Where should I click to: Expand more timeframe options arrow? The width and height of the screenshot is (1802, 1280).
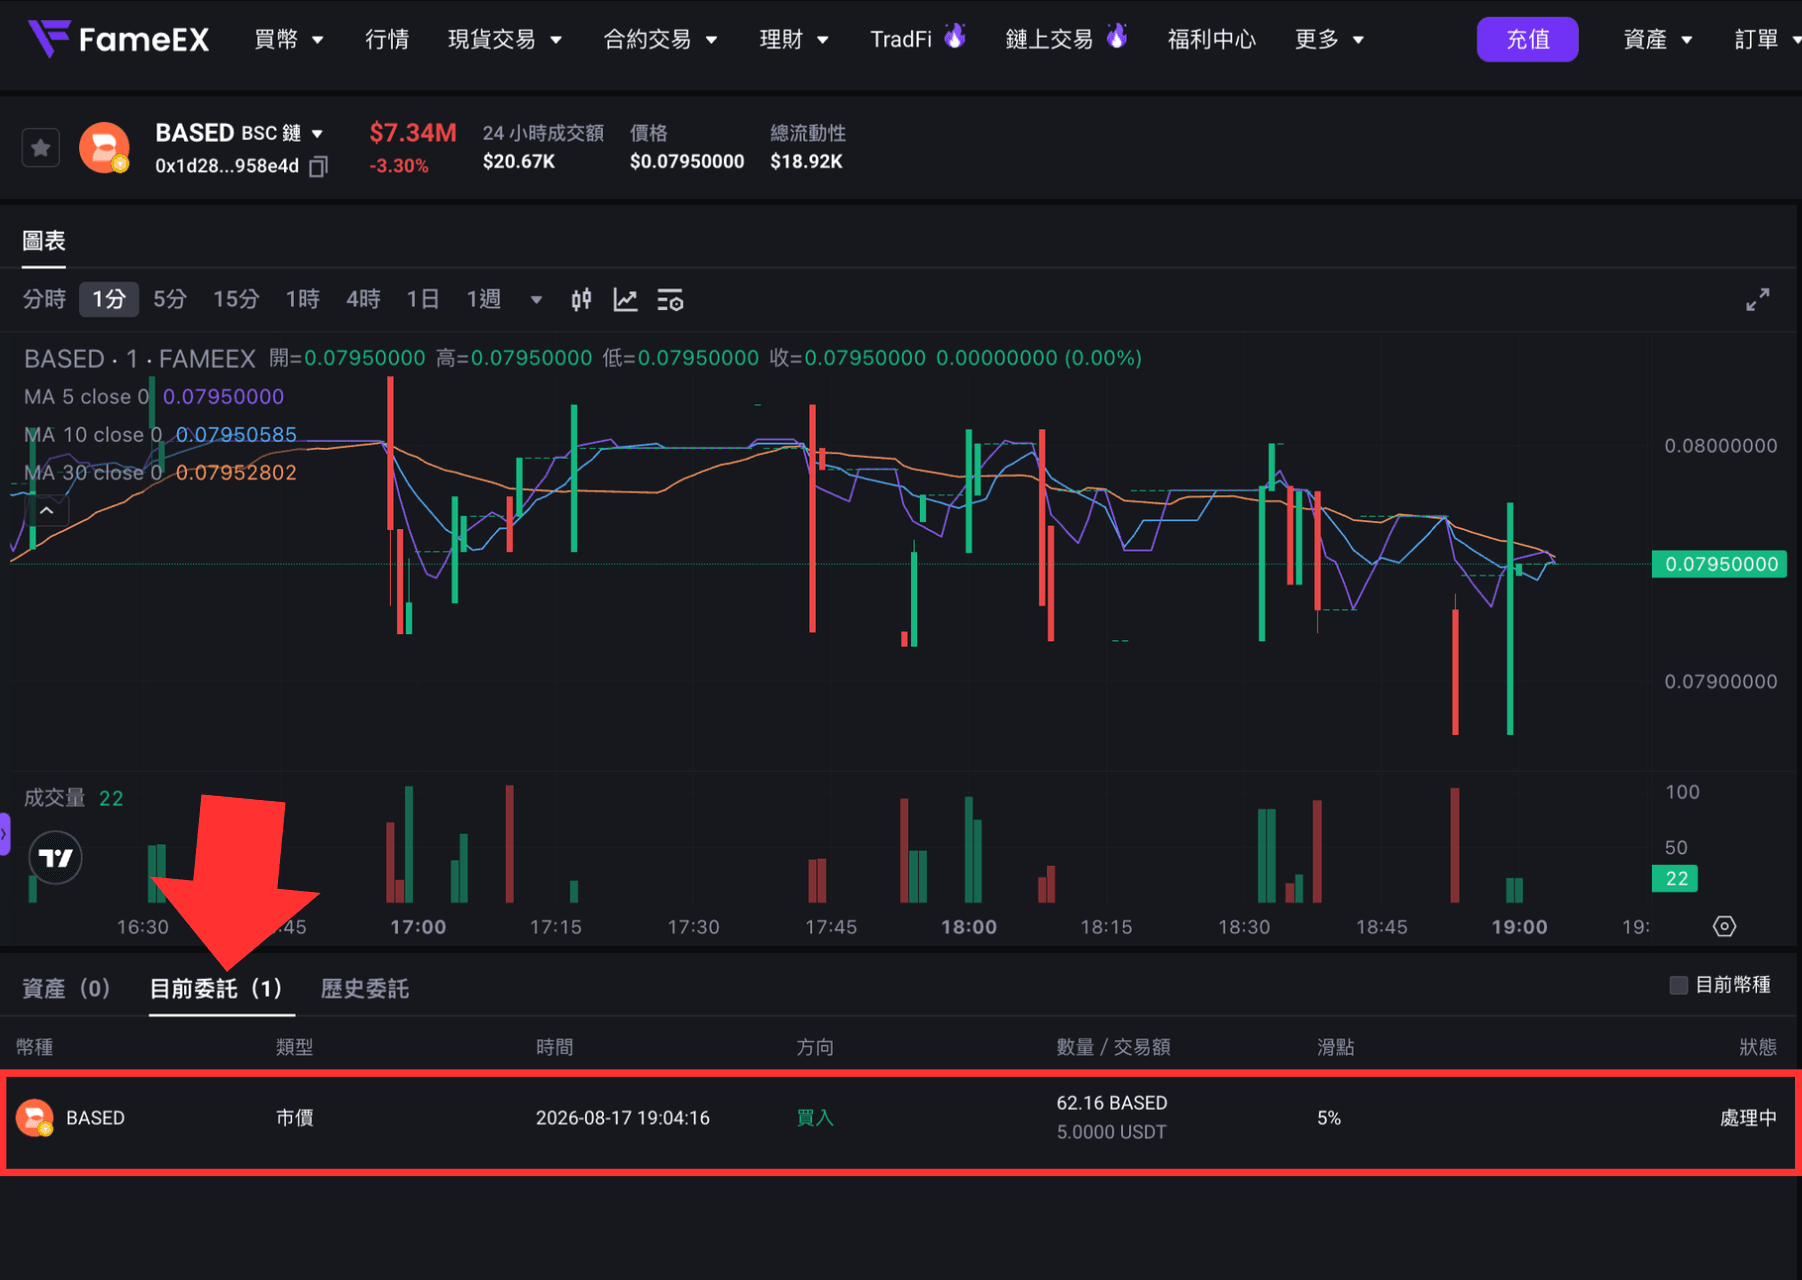click(x=536, y=300)
